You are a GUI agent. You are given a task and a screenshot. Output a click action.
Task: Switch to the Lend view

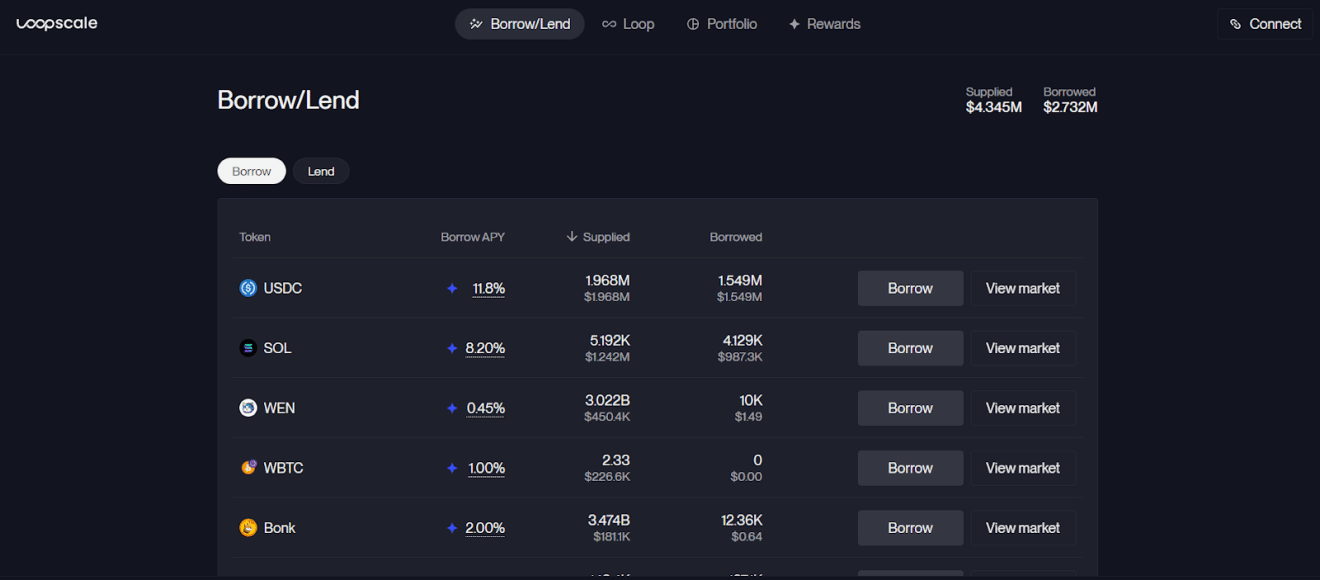(x=320, y=171)
